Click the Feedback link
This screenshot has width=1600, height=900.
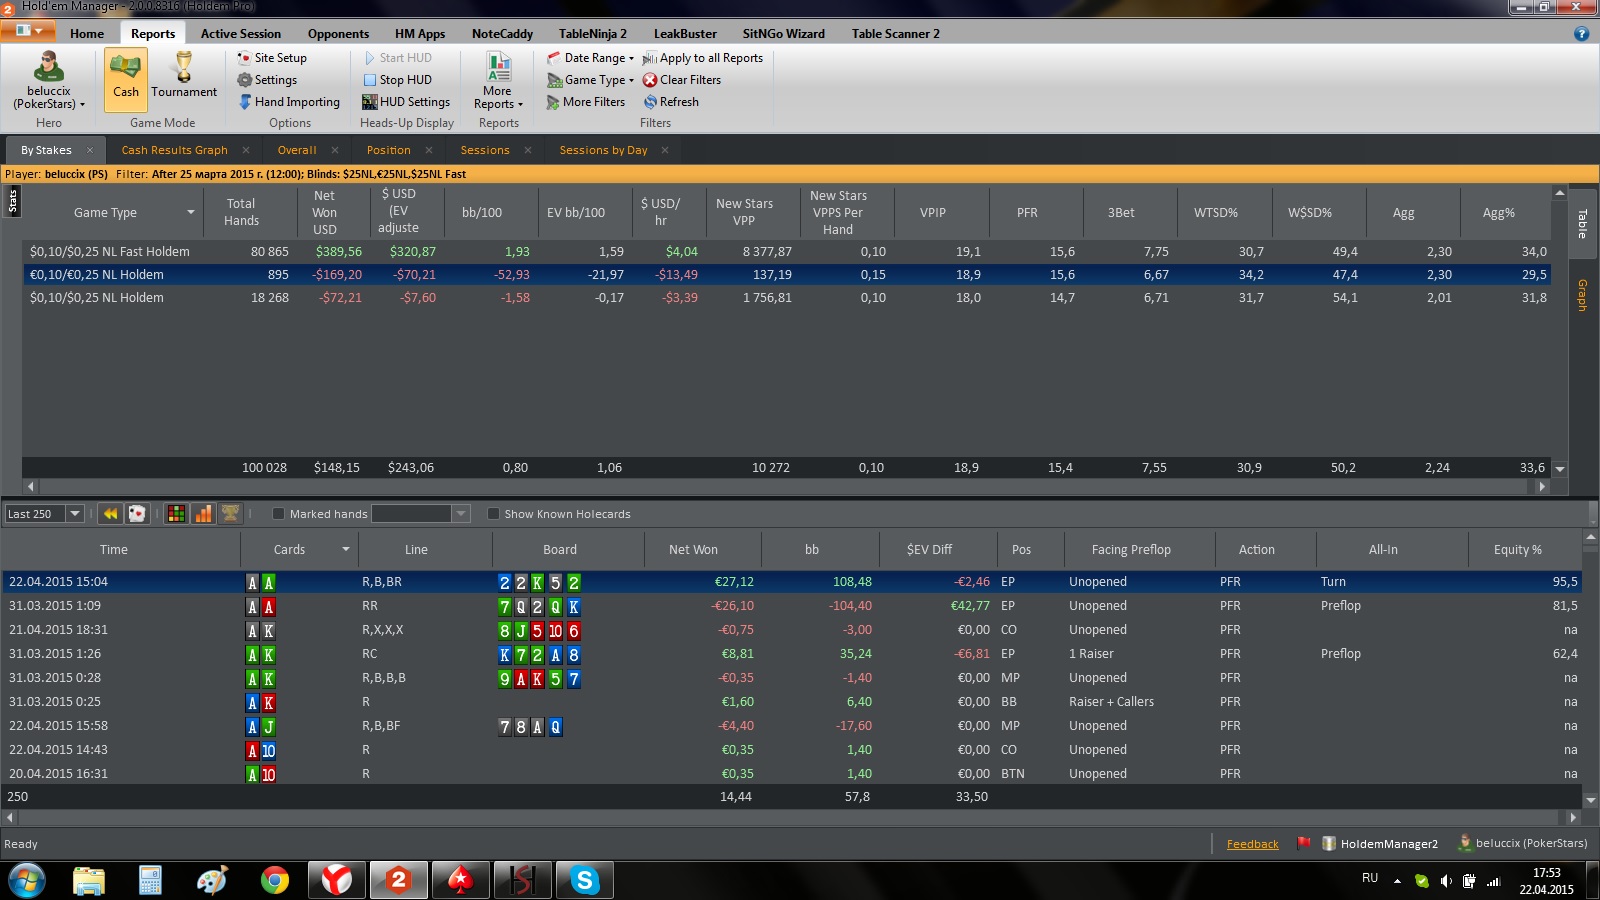click(x=1252, y=844)
